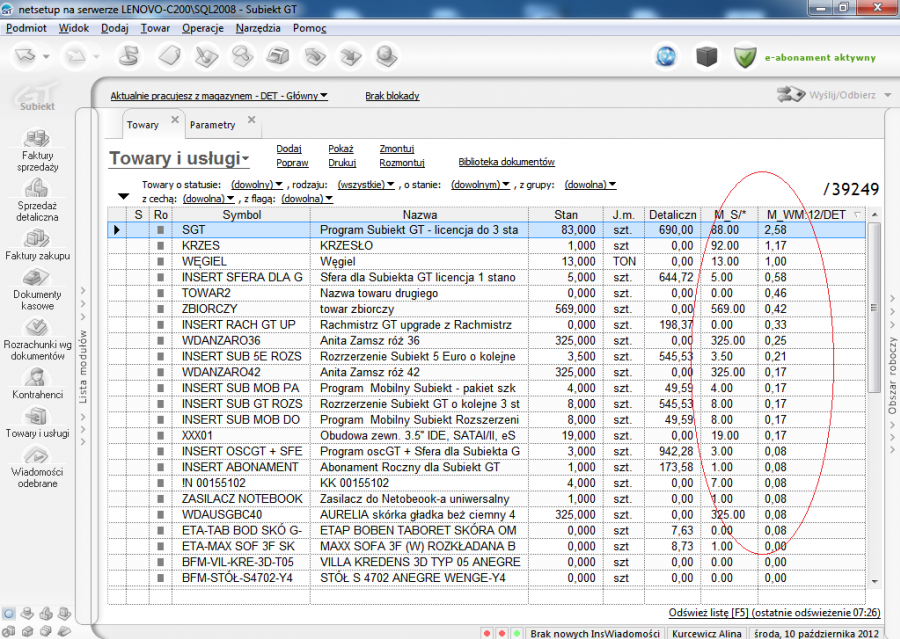
Task: Click the green shield e-abonament icon
Action: pos(745,57)
